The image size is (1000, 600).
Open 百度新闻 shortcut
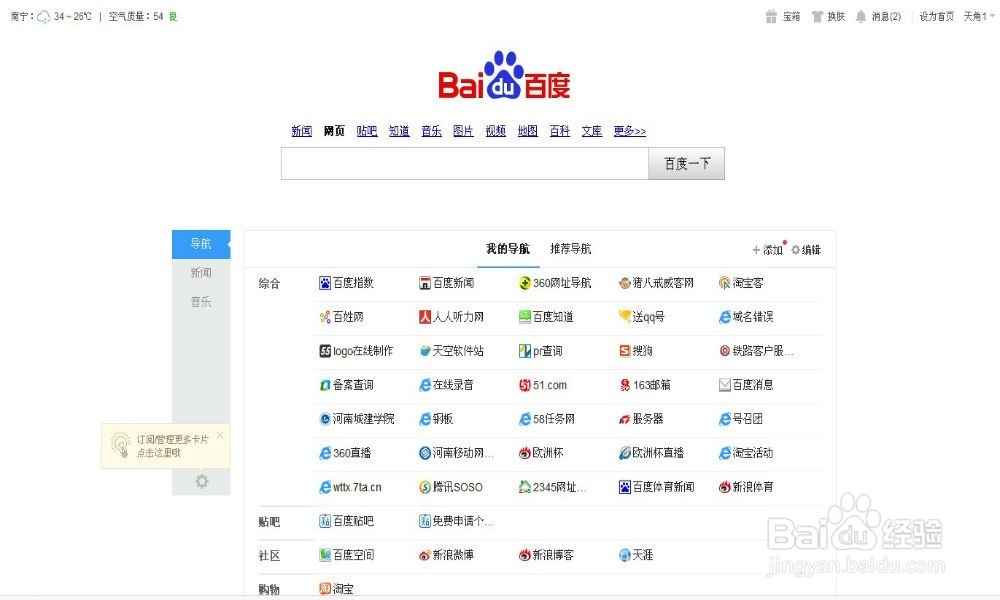point(446,282)
